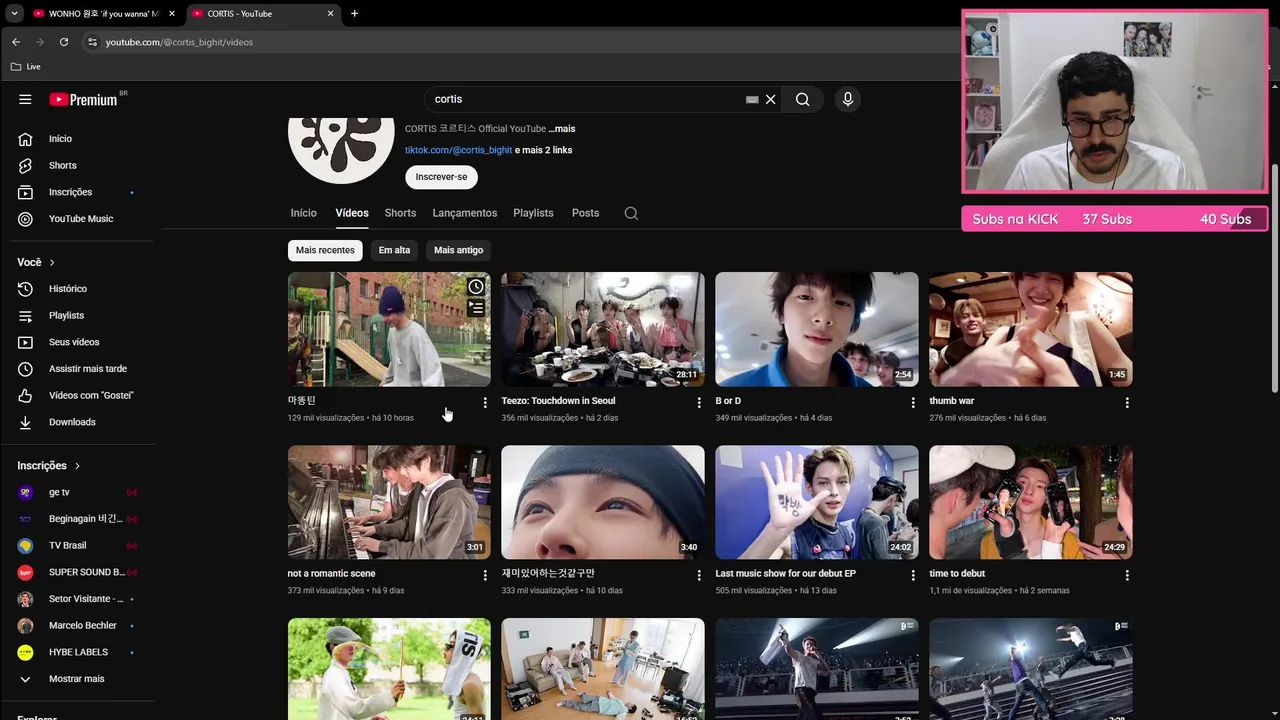Open options menu for thumb war

coord(1127,402)
